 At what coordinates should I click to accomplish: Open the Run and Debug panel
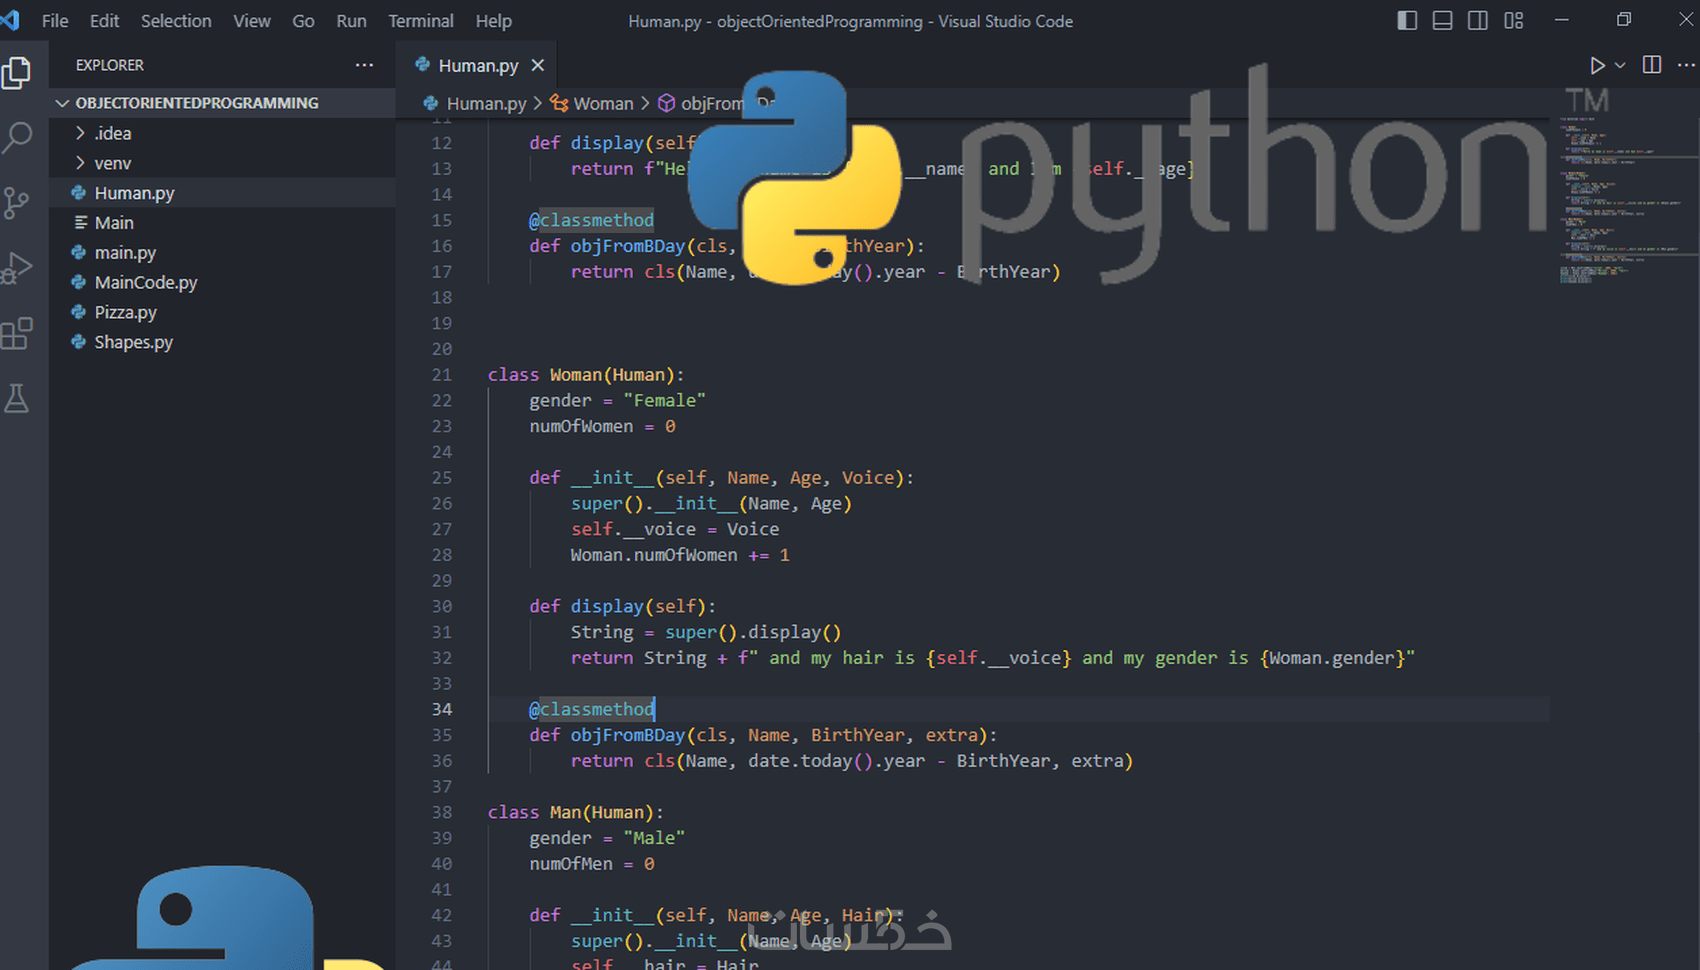pyautogui.click(x=18, y=267)
